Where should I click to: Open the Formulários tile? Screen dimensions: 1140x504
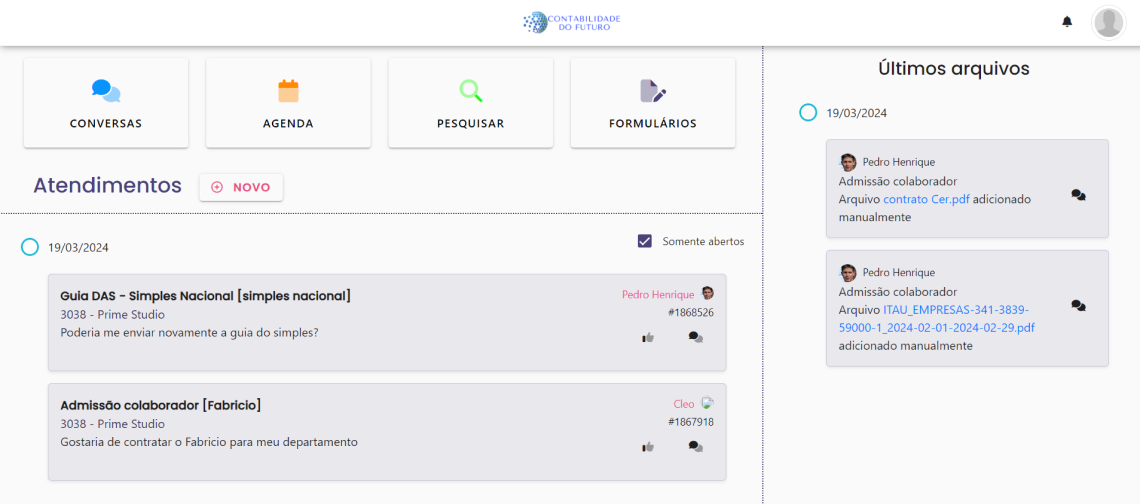652,103
